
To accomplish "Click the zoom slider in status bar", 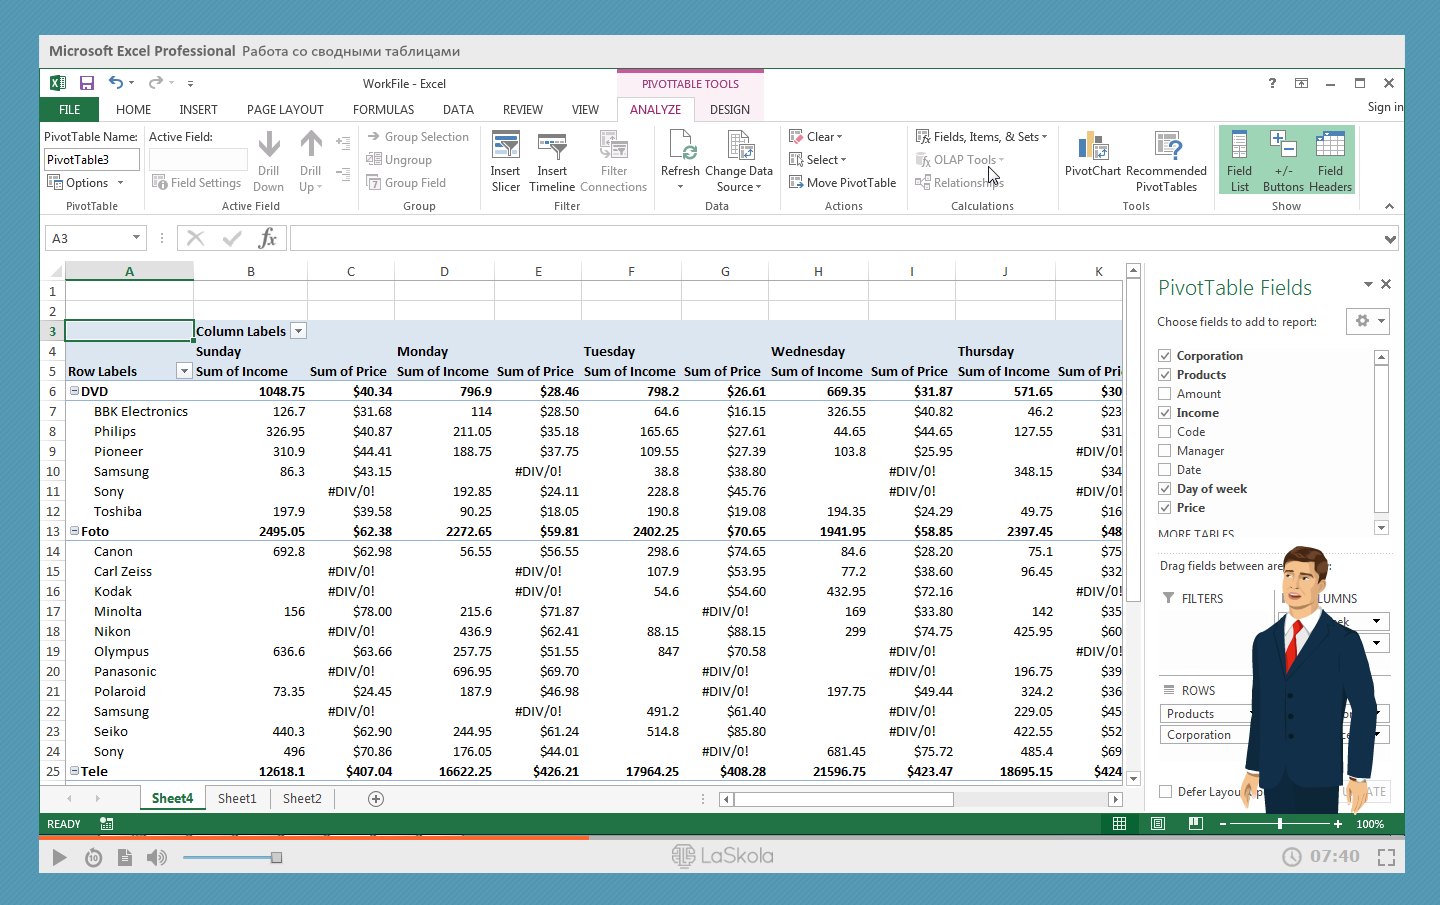I will [x=1279, y=824].
